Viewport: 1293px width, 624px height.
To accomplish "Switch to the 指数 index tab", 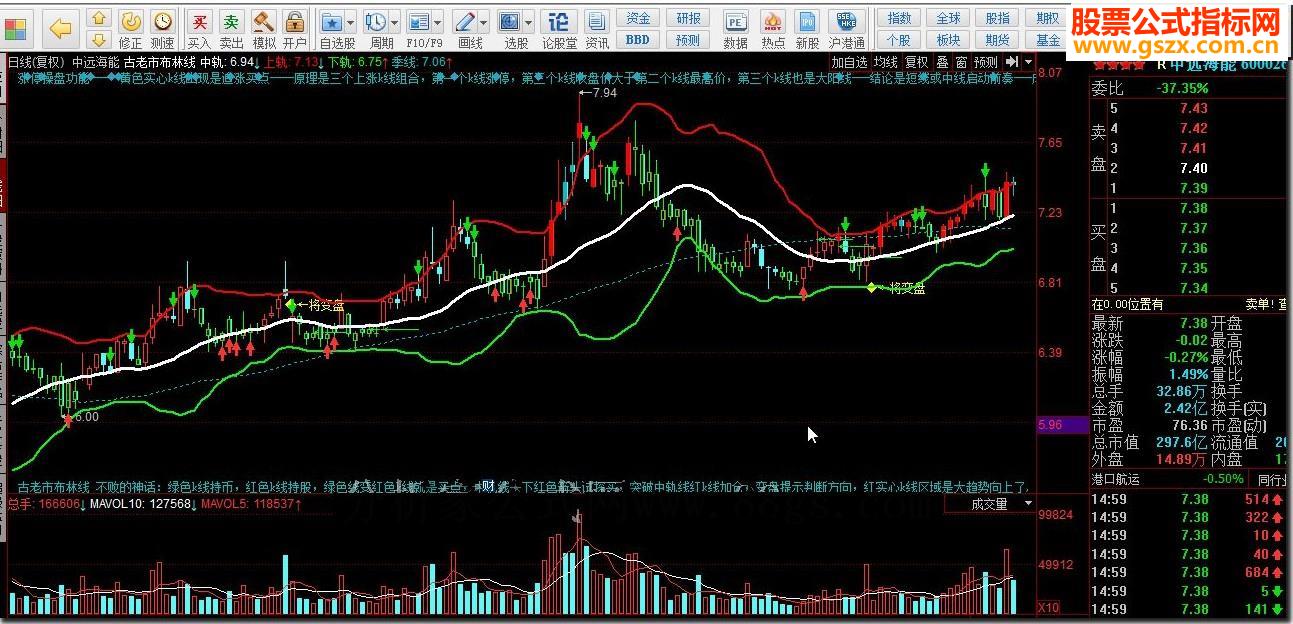I will coord(899,18).
